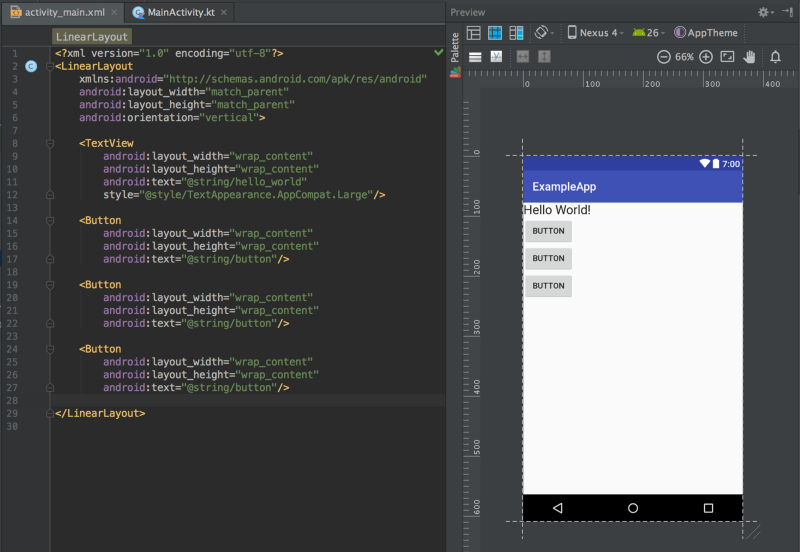Click the xmlns:android schema URL on line 3
The width and height of the screenshot is (800, 552).
tap(295, 79)
